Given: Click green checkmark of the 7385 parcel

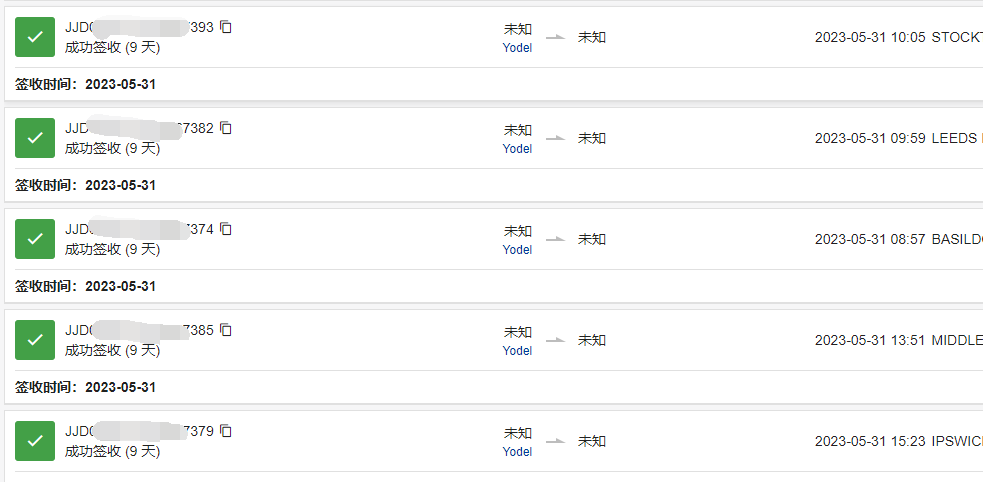Looking at the screenshot, I should coord(35,340).
